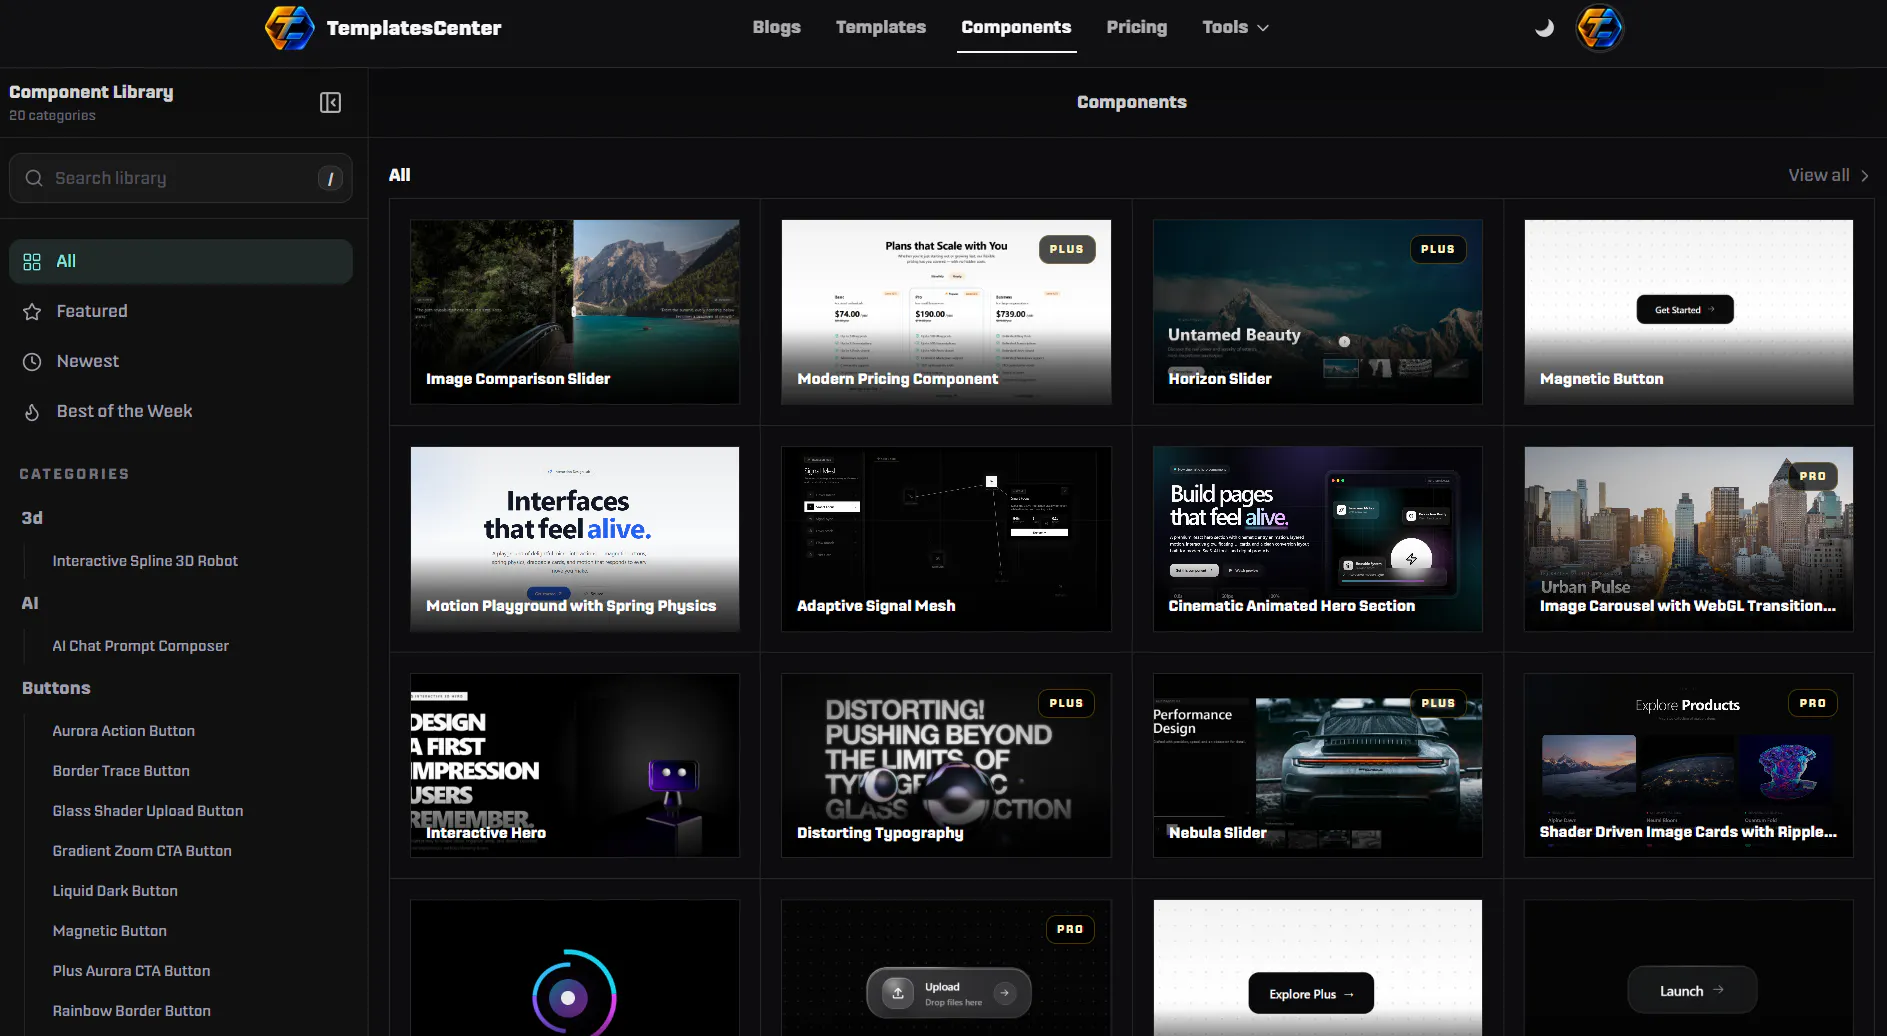Image resolution: width=1887 pixels, height=1036 pixels.
Task: Open the Interactive Hero card
Action: pos(575,765)
